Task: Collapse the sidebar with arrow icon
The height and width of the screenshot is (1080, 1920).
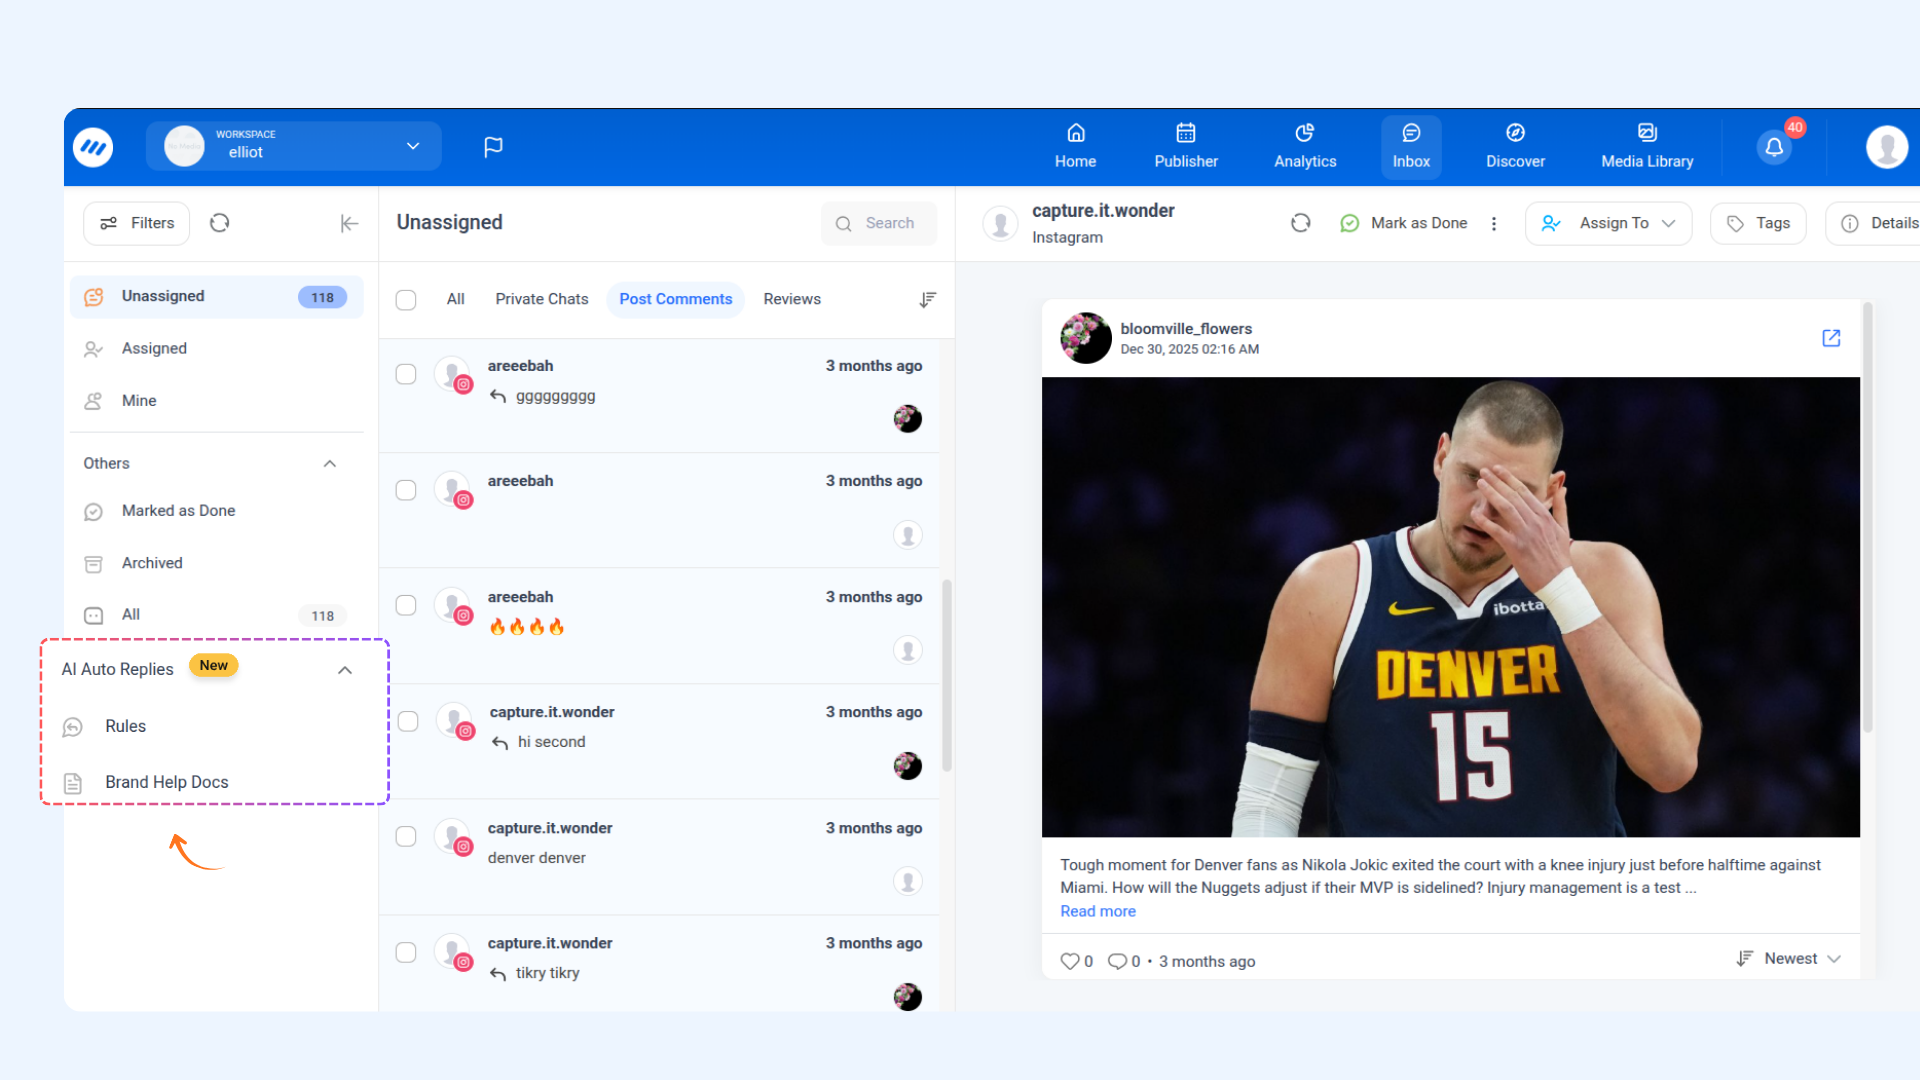Action: tap(349, 223)
